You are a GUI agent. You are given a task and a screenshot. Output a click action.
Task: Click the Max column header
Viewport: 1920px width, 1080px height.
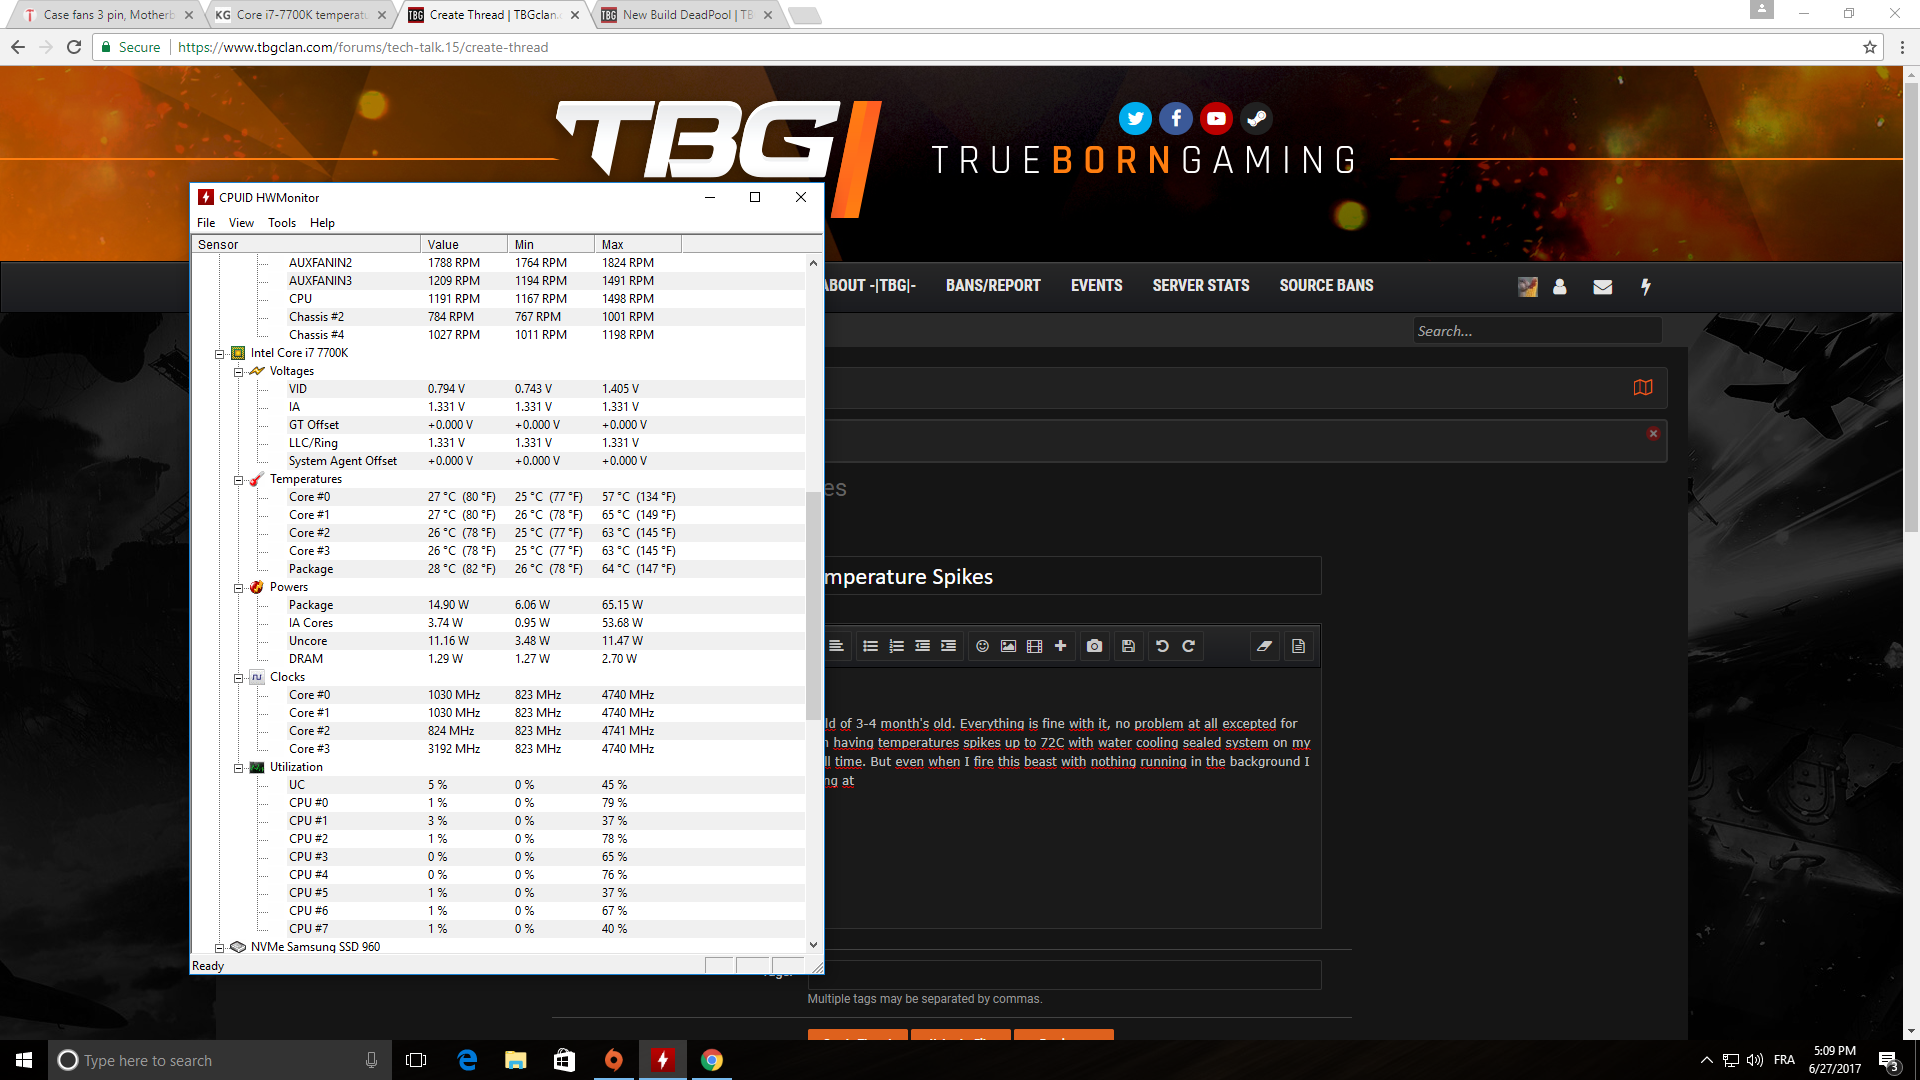pyautogui.click(x=637, y=244)
